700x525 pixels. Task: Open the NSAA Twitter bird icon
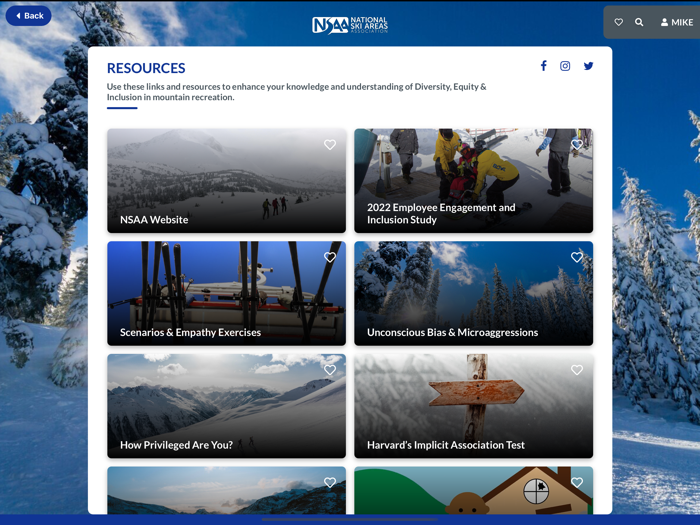coord(588,66)
